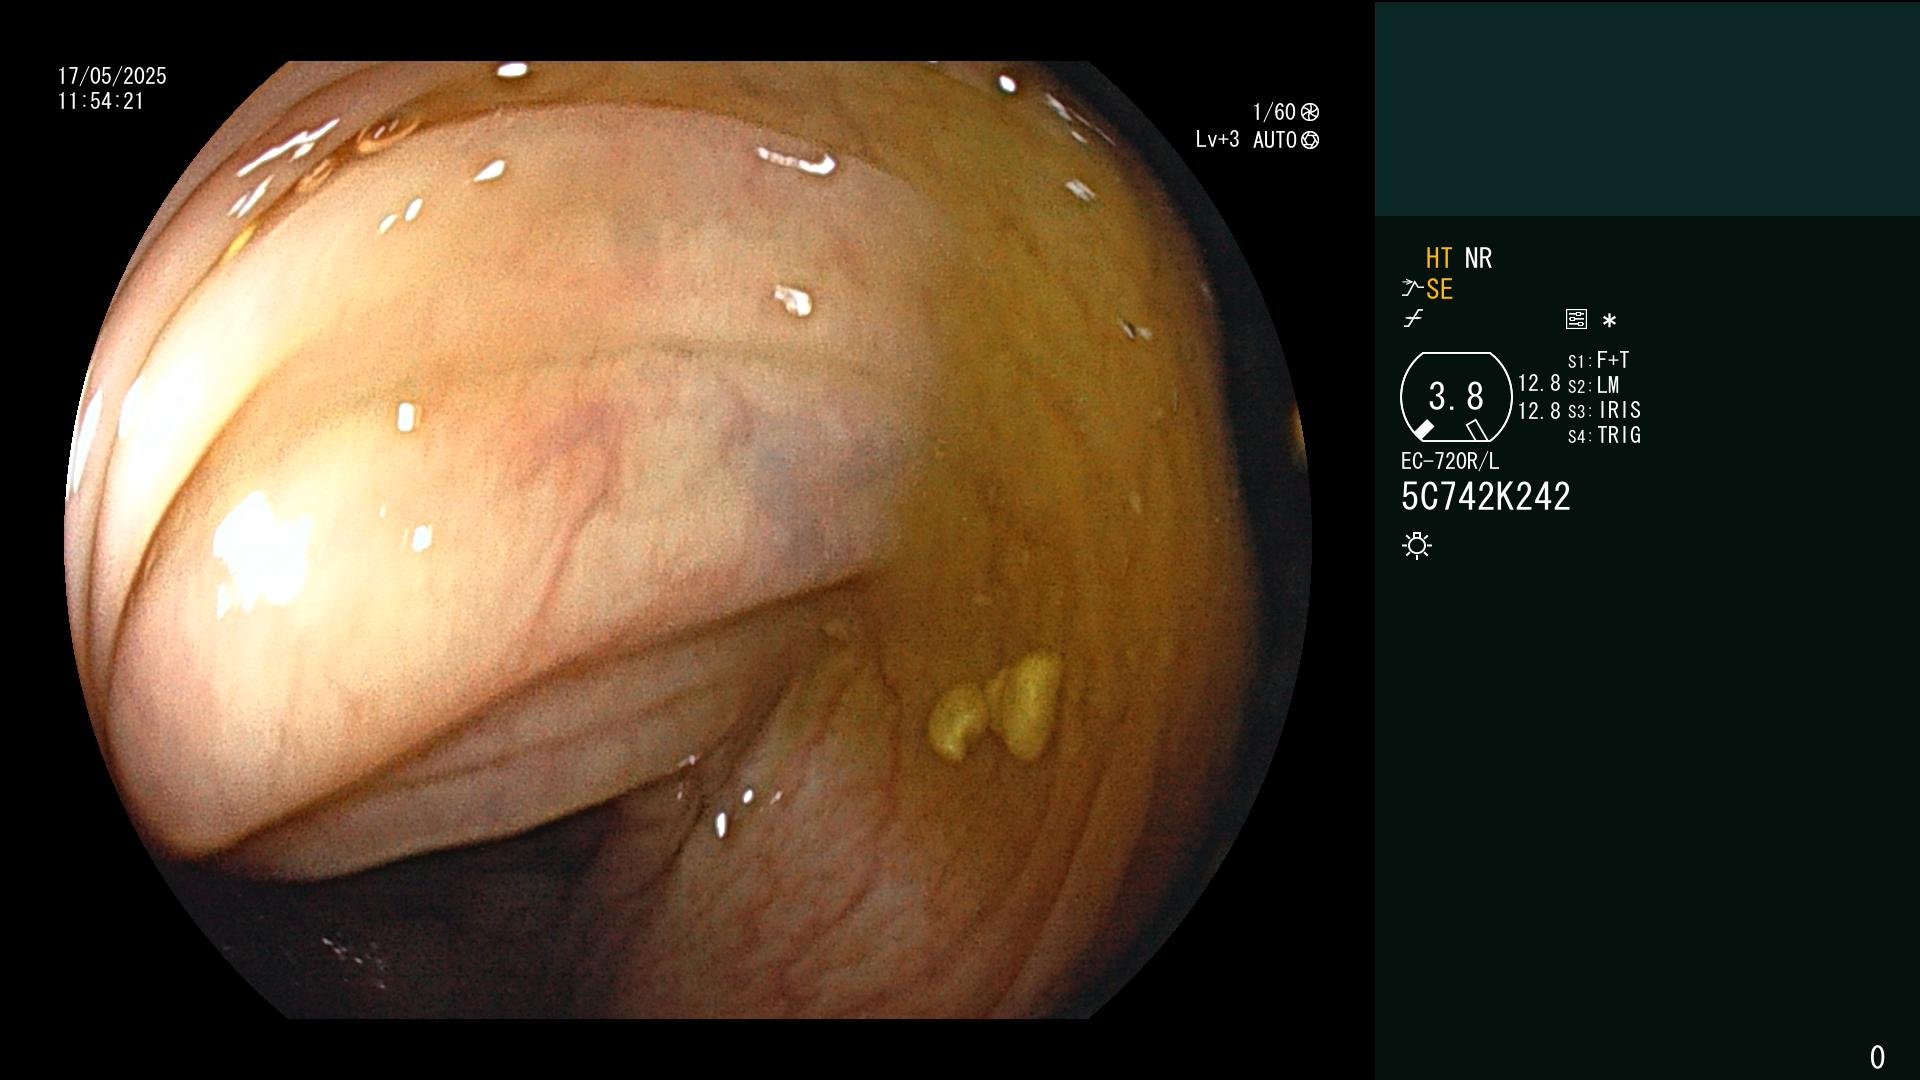
Task: Click the endoscopic image view
Action: [688, 540]
